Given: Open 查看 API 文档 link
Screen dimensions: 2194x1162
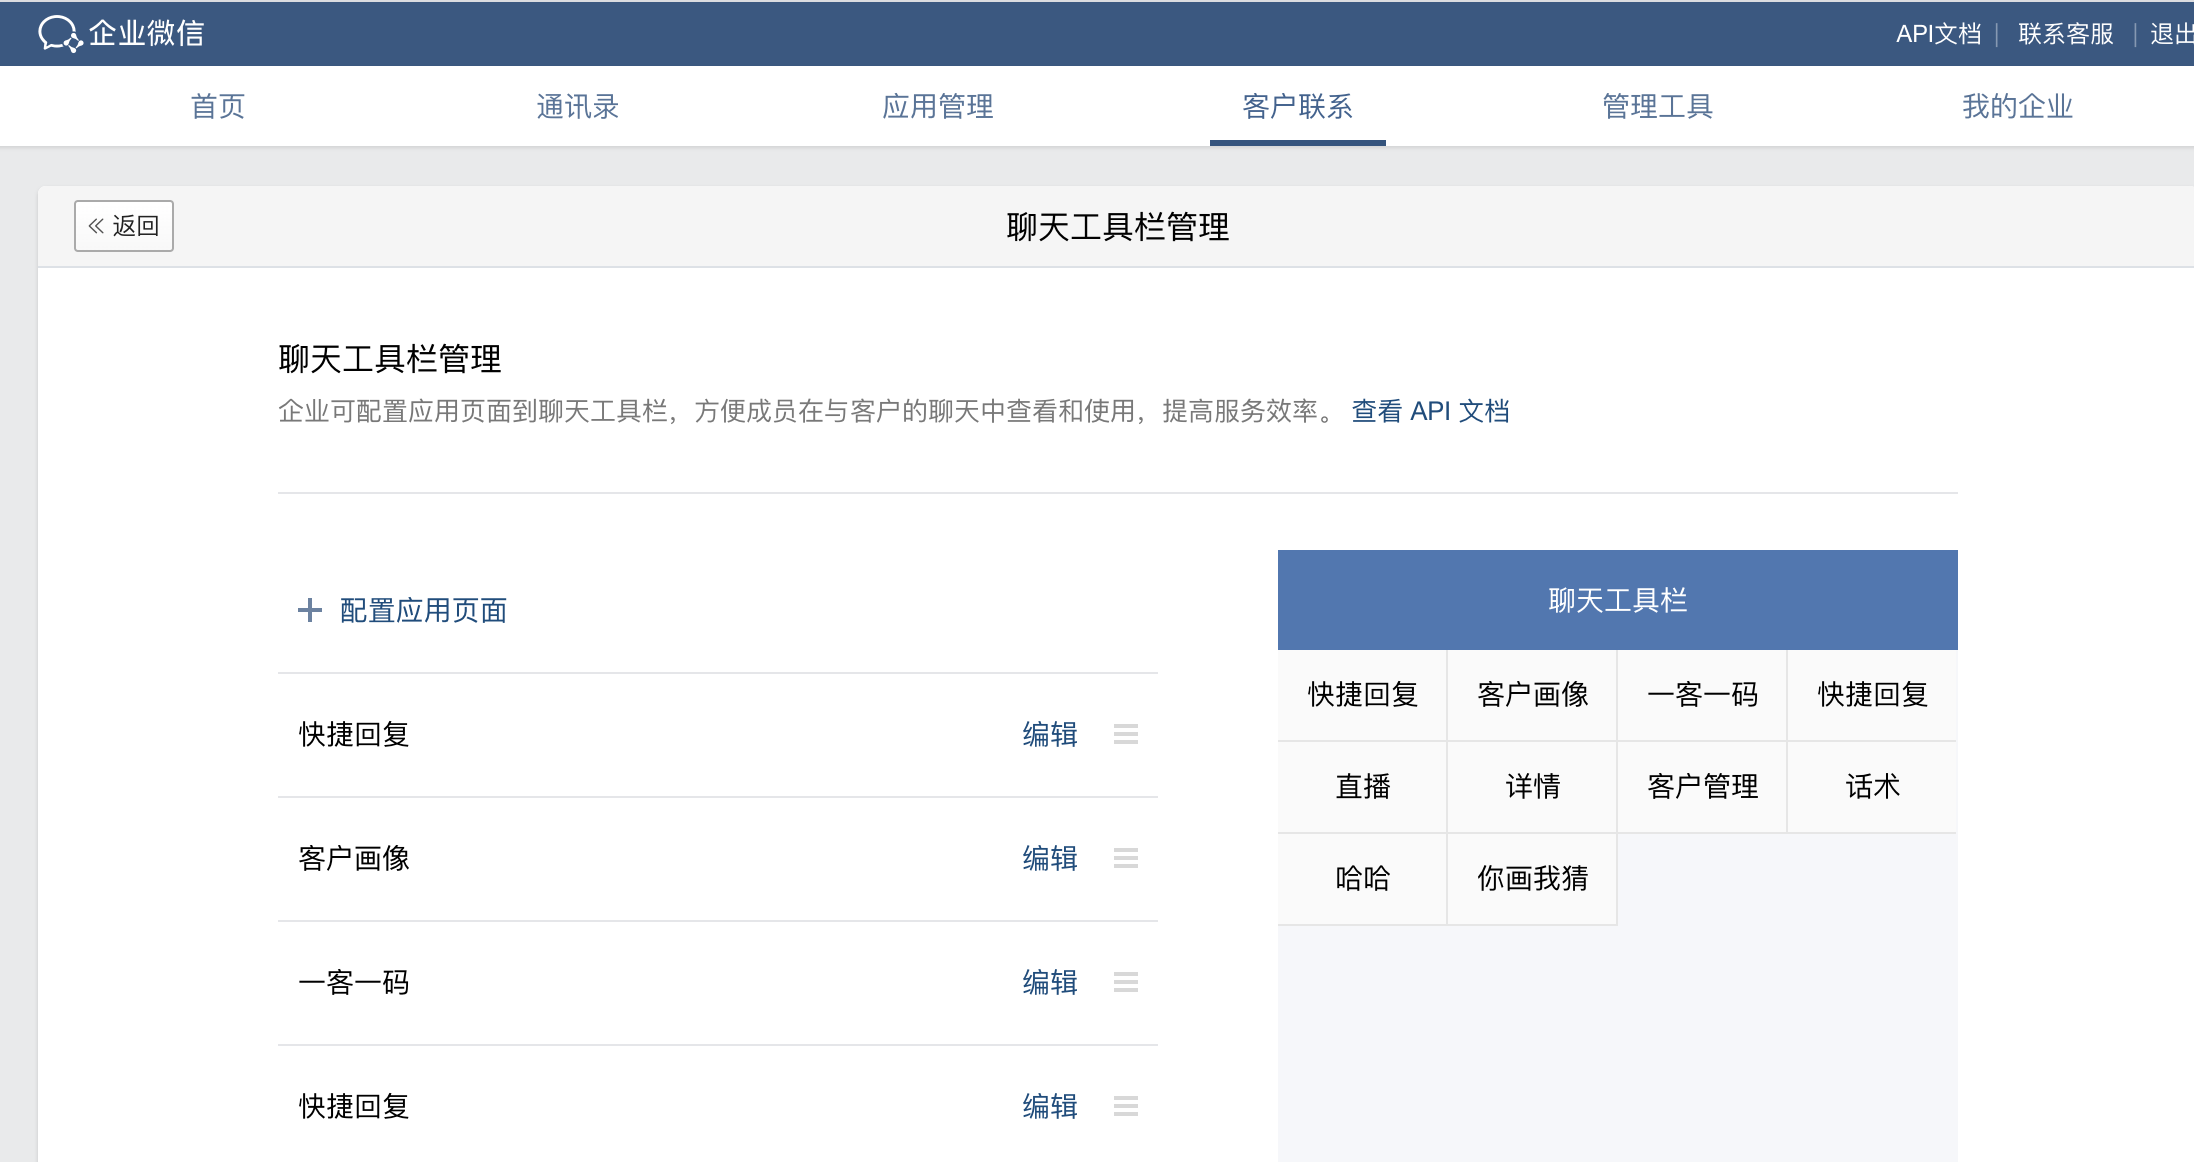Looking at the screenshot, I should (x=1430, y=411).
